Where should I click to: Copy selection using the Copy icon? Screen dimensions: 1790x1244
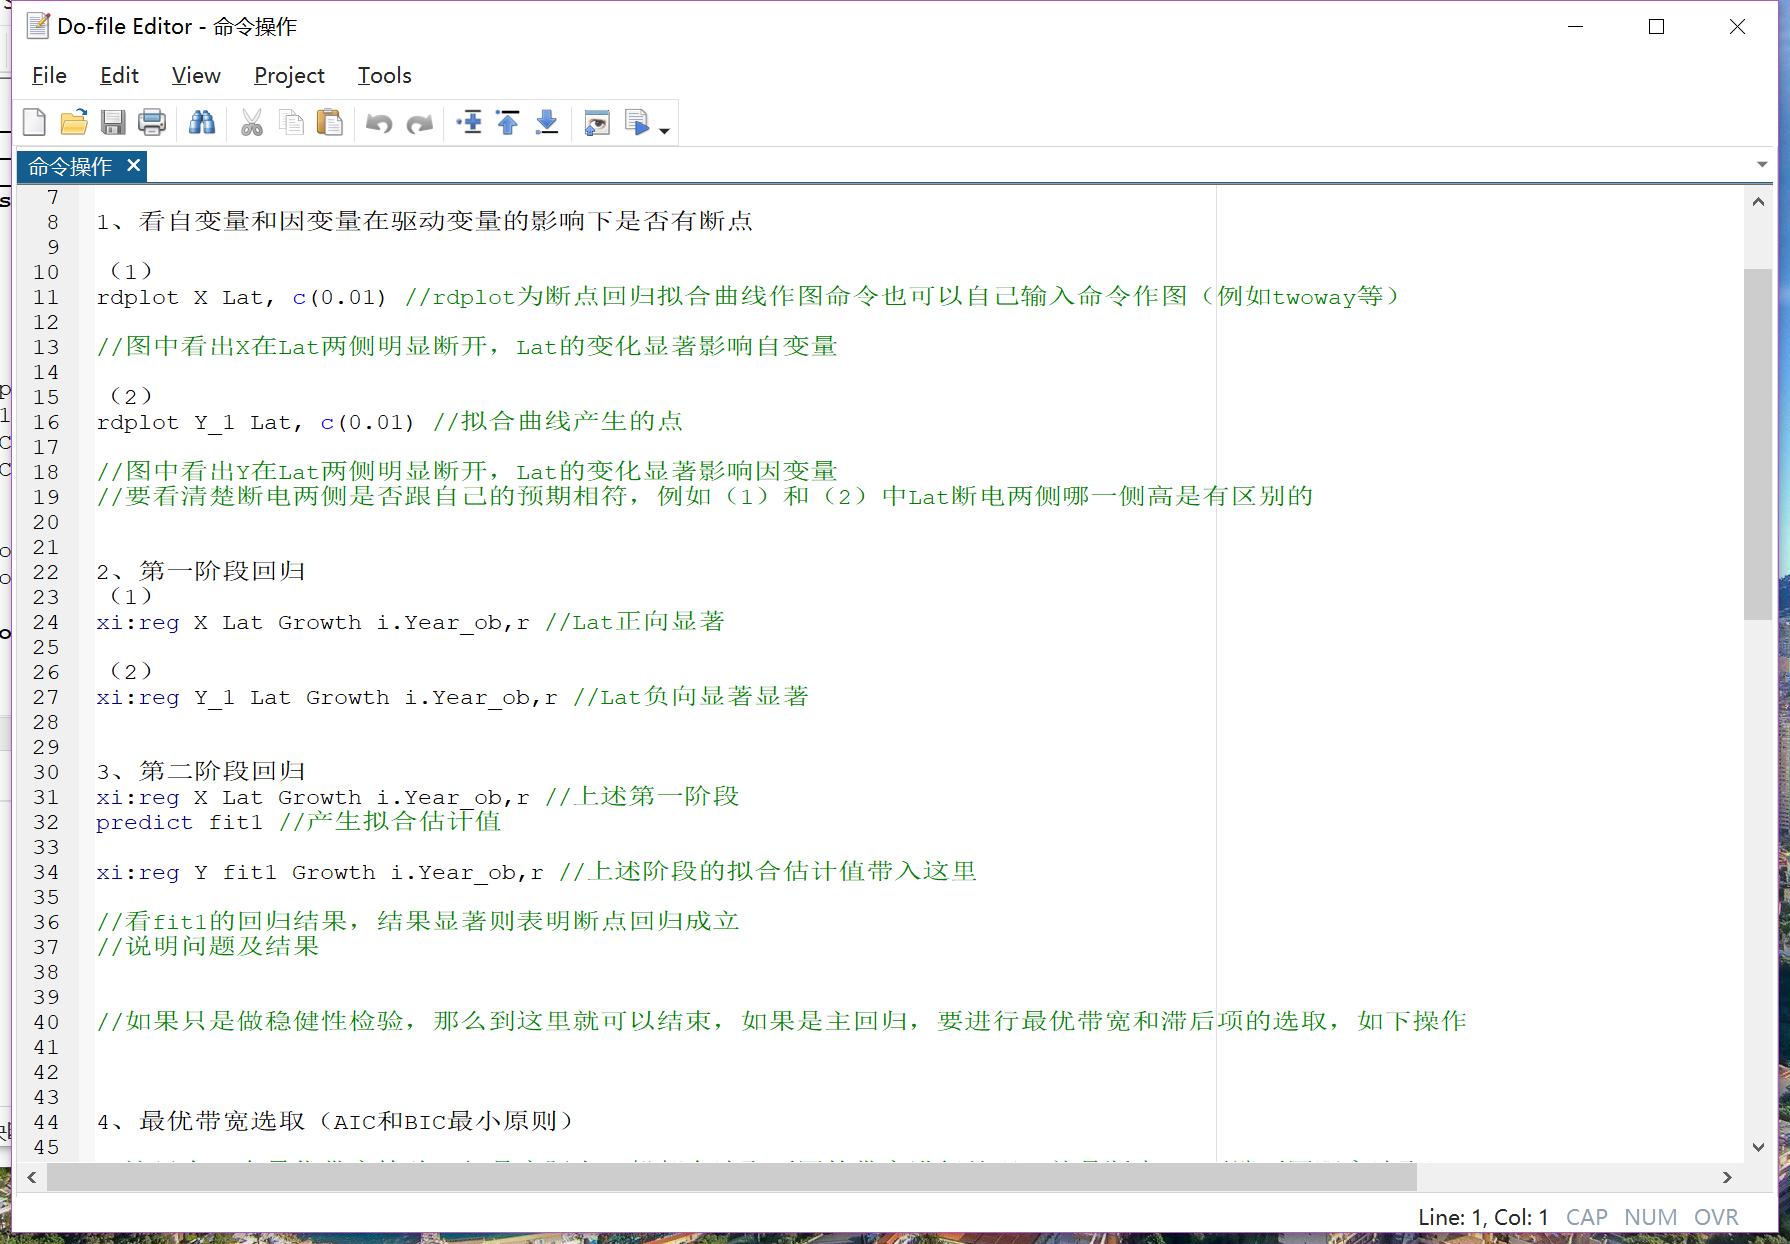pyautogui.click(x=291, y=122)
